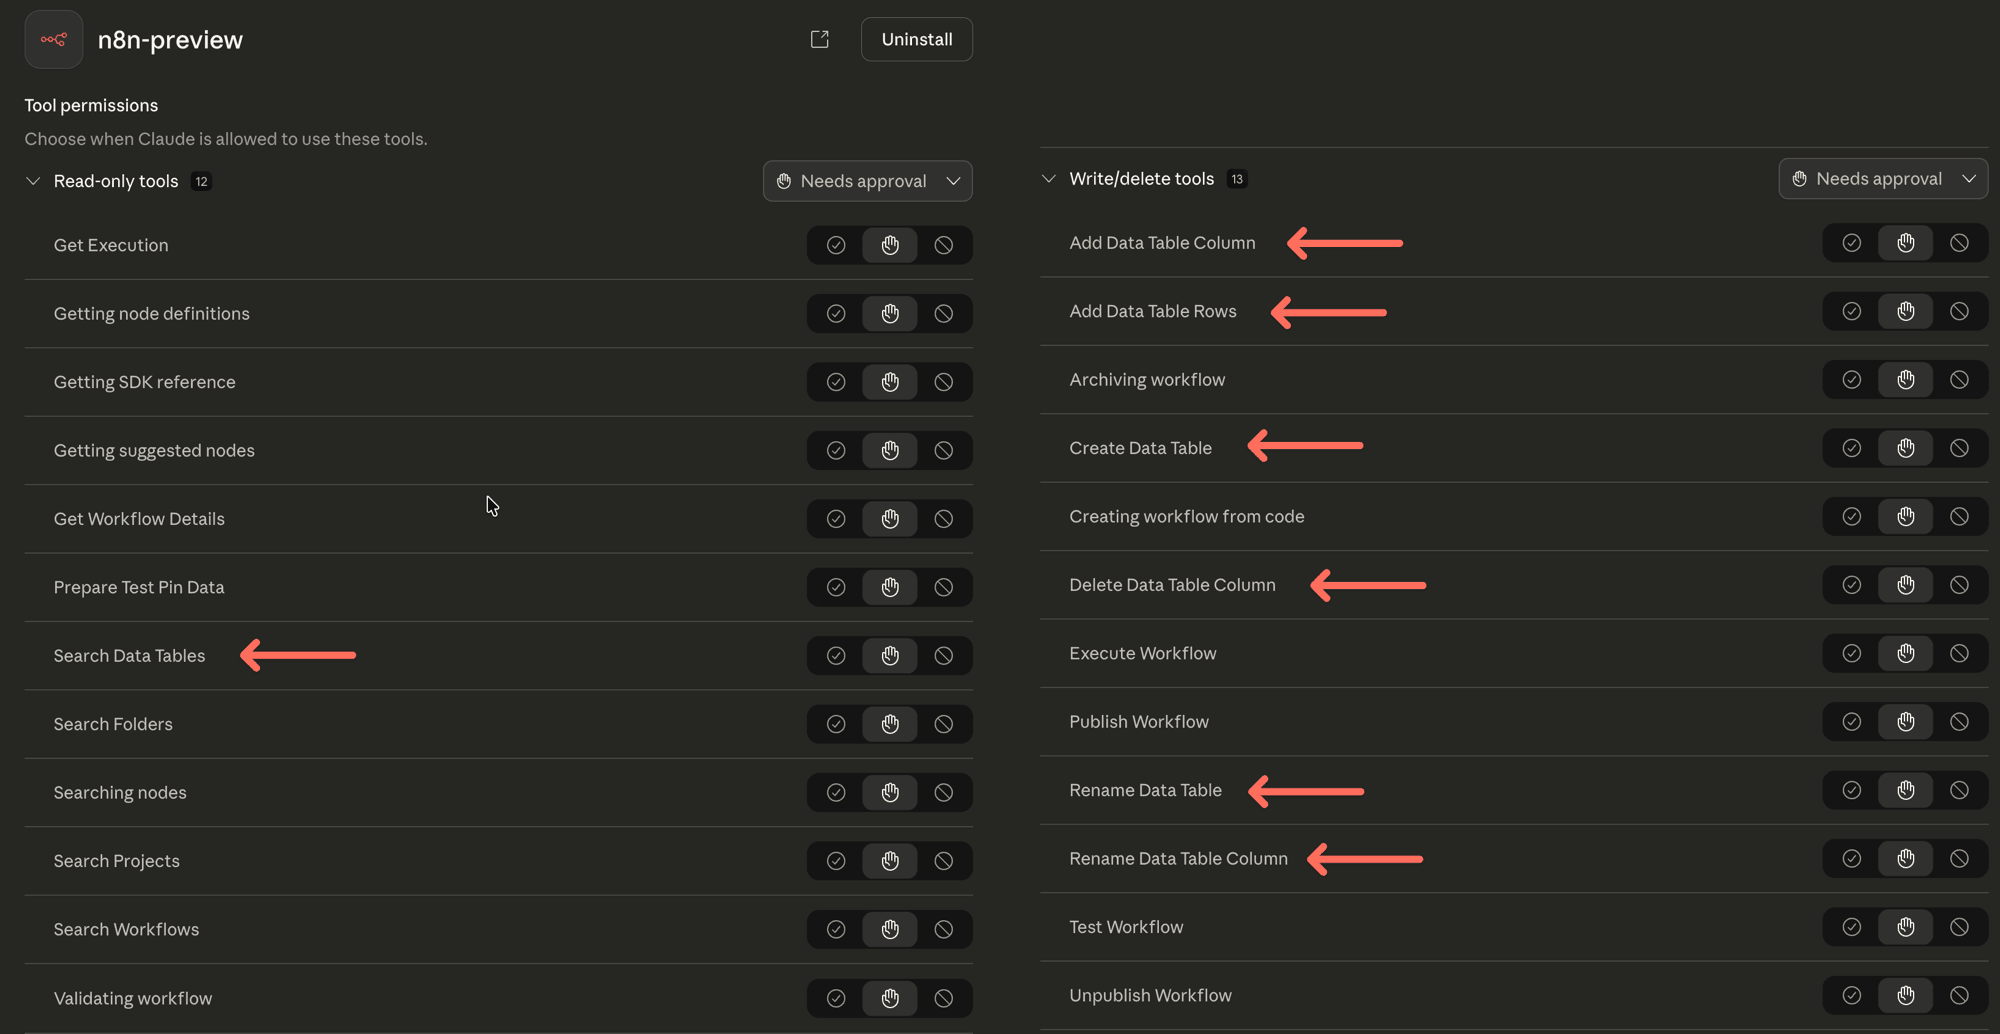Screen dimensions: 2000x1034
Task: Click the Test Workflow tool label
Action: click(1126, 927)
